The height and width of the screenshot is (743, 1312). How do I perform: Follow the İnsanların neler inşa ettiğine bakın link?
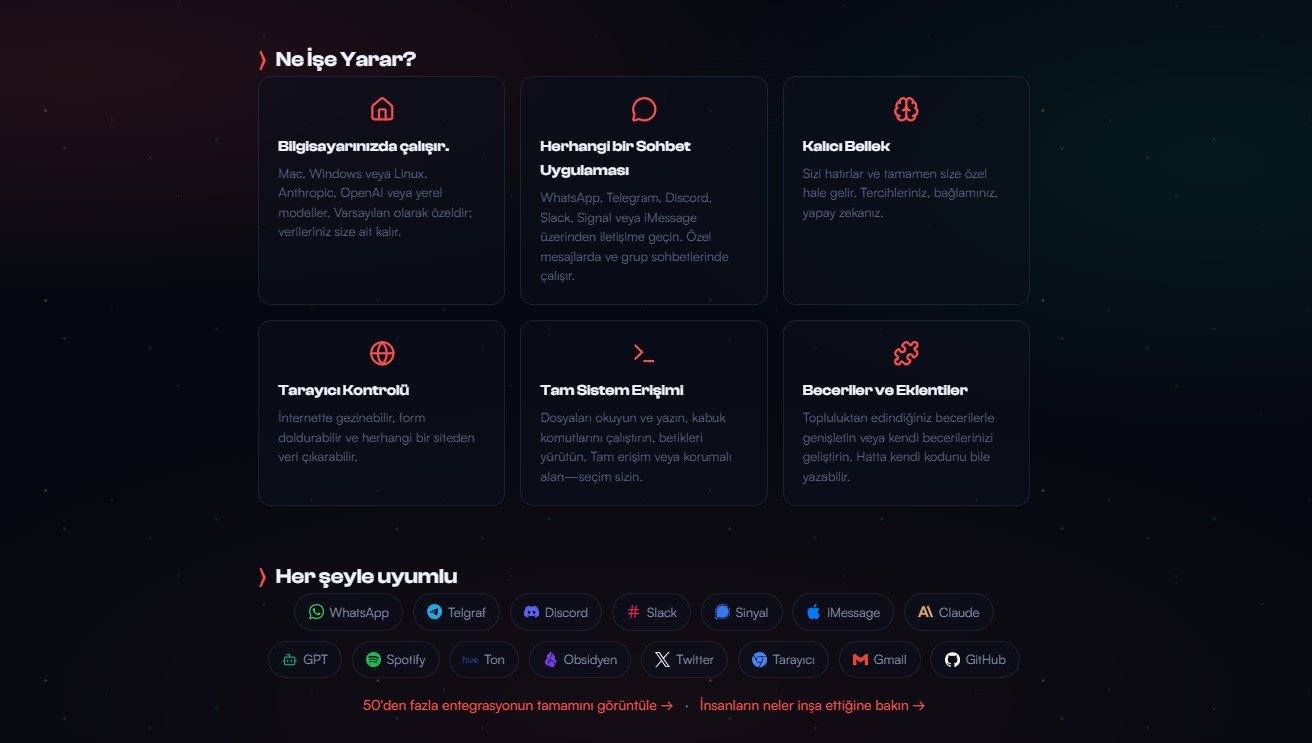coord(812,705)
